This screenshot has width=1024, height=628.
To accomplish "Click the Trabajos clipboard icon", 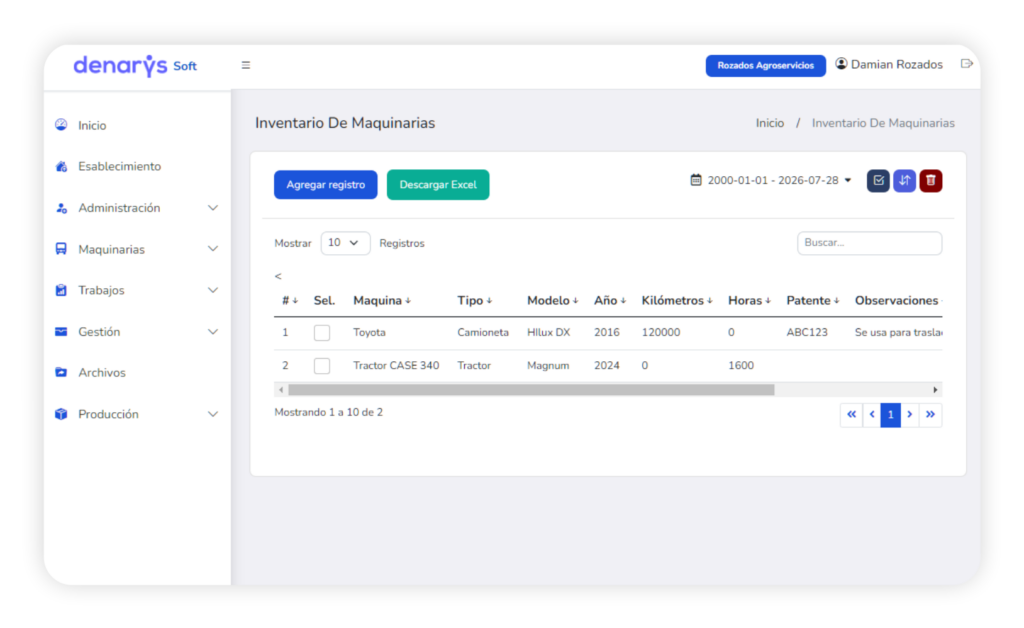I will [x=61, y=290].
